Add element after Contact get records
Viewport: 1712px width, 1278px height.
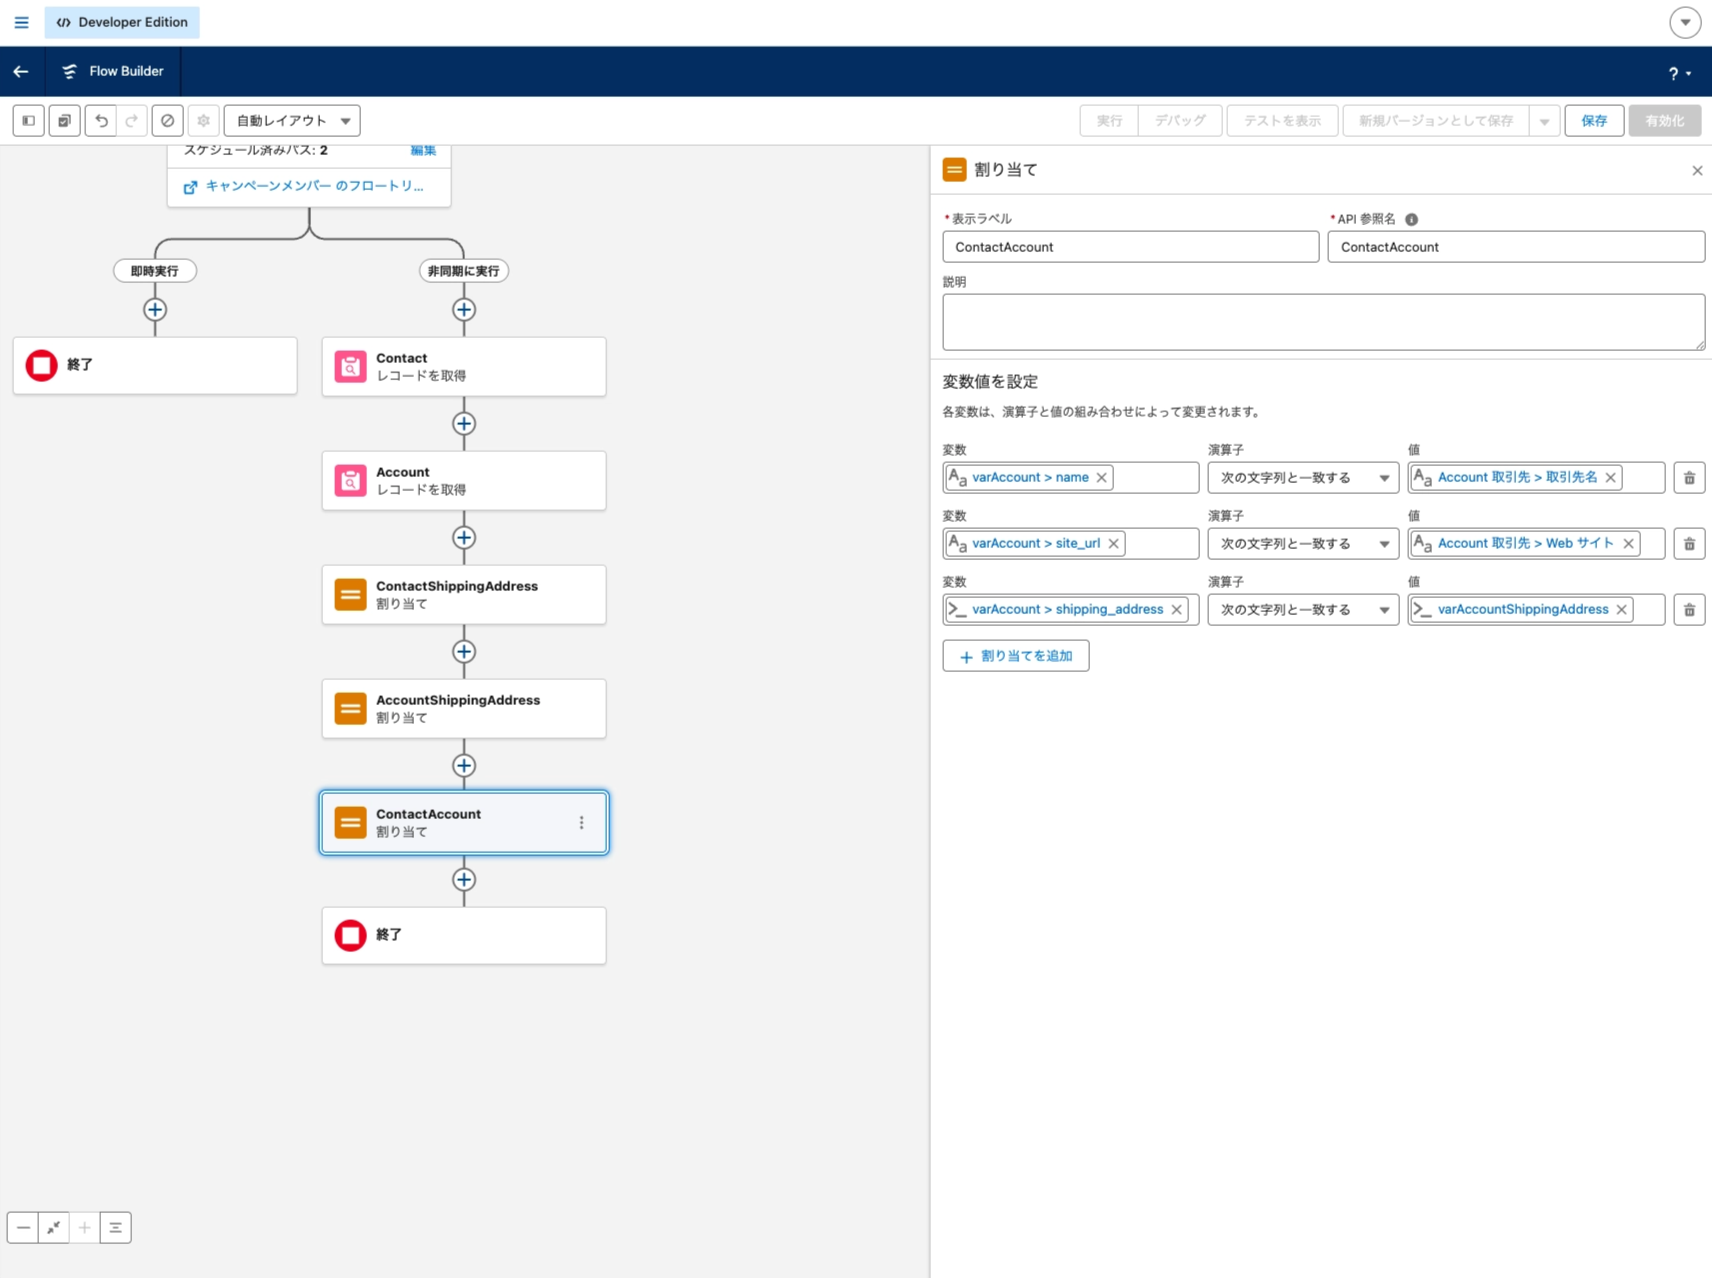click(464, 424)
